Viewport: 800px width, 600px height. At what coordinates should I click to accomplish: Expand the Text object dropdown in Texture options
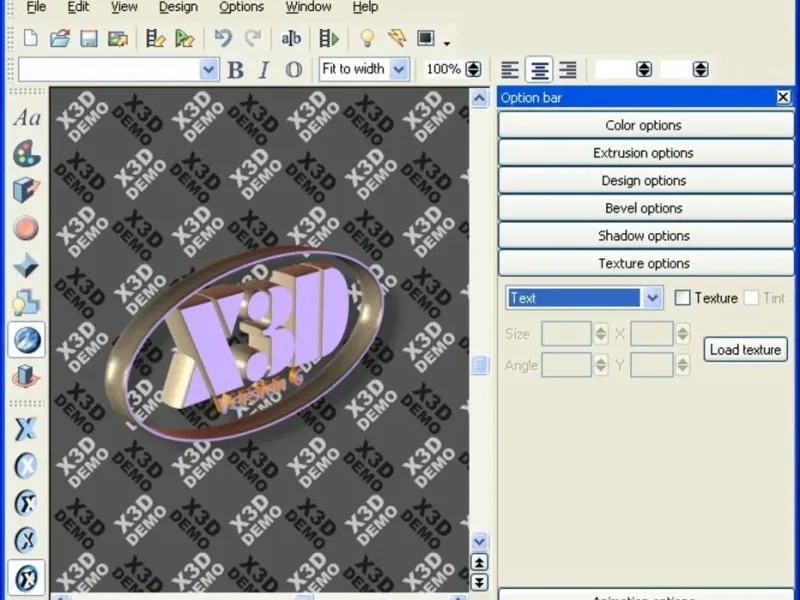[652, 297]
